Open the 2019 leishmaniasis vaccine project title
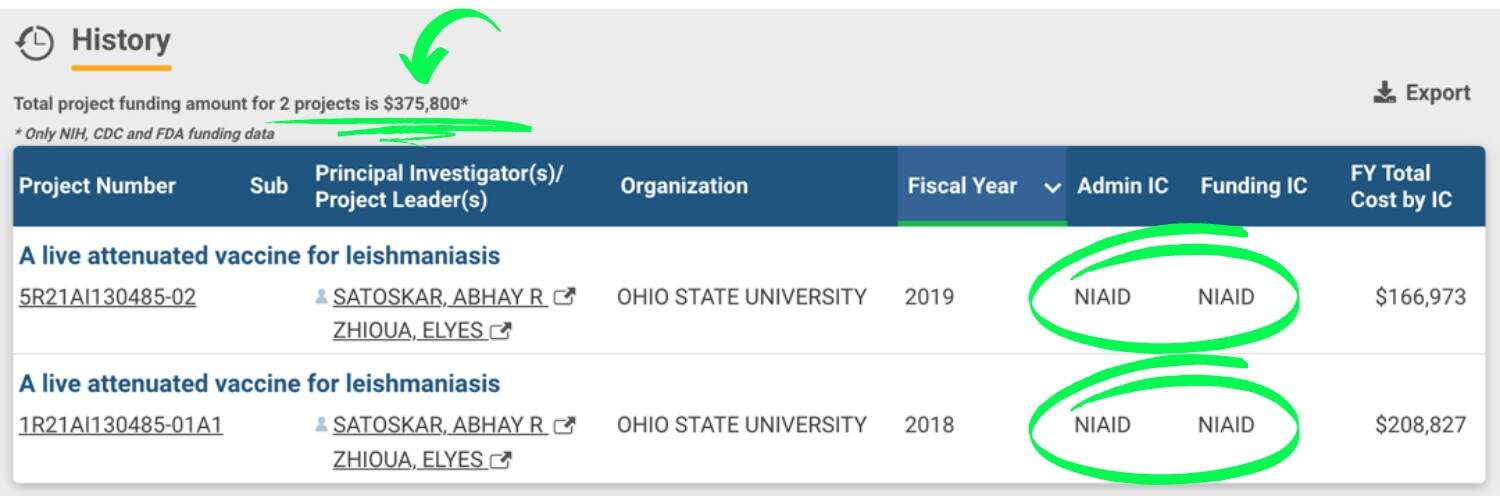The image size is (1500, 500). [x=259, y=256]
